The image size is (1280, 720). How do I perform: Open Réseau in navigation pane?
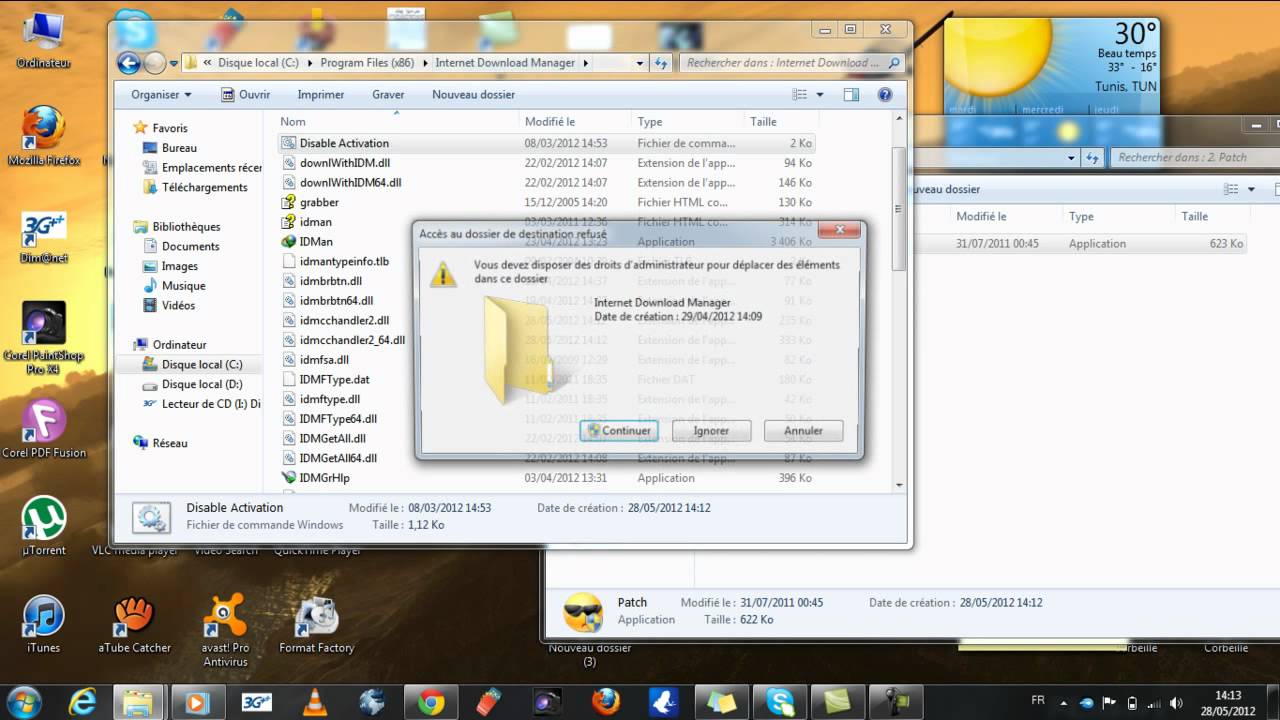pyautogui.click(x=169, y=443)
